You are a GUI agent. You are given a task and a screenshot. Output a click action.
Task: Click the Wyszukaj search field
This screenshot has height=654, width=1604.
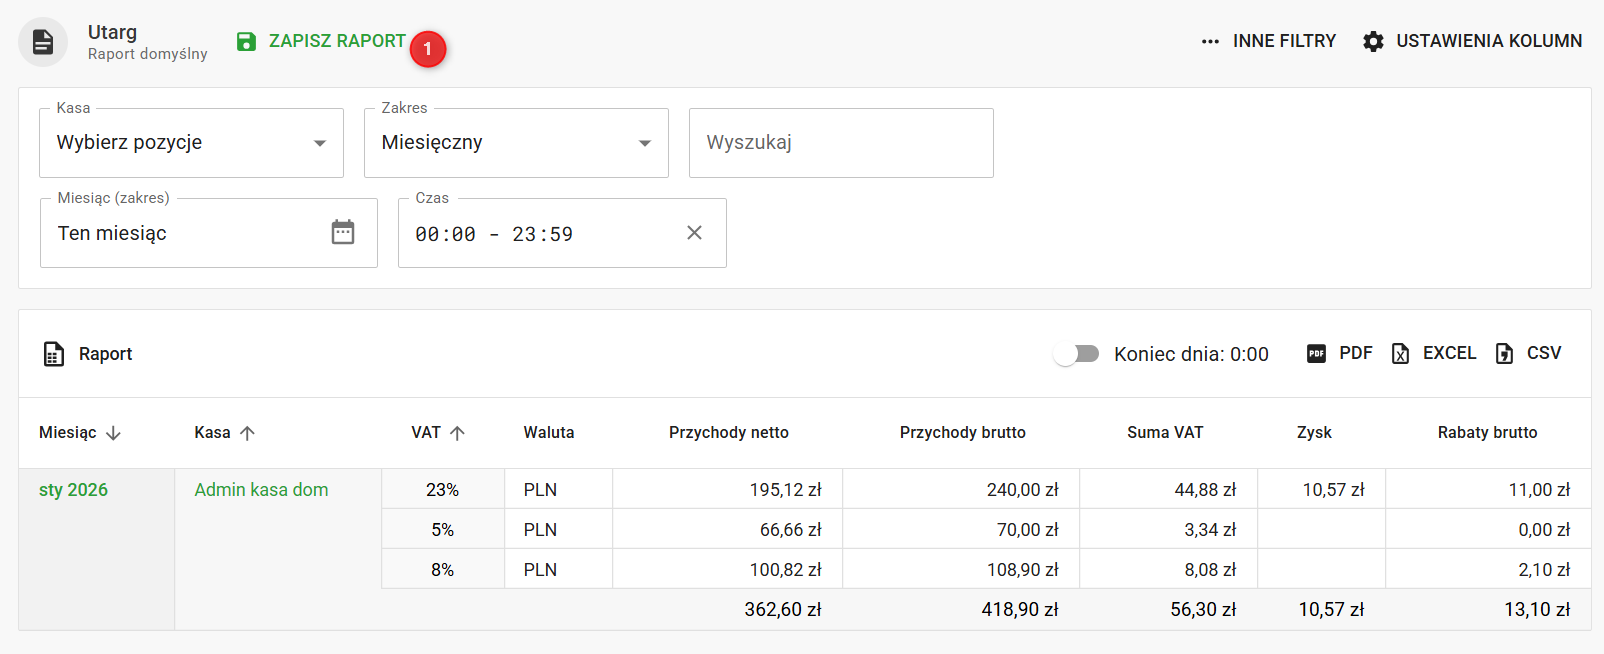[x=841, y=143]
